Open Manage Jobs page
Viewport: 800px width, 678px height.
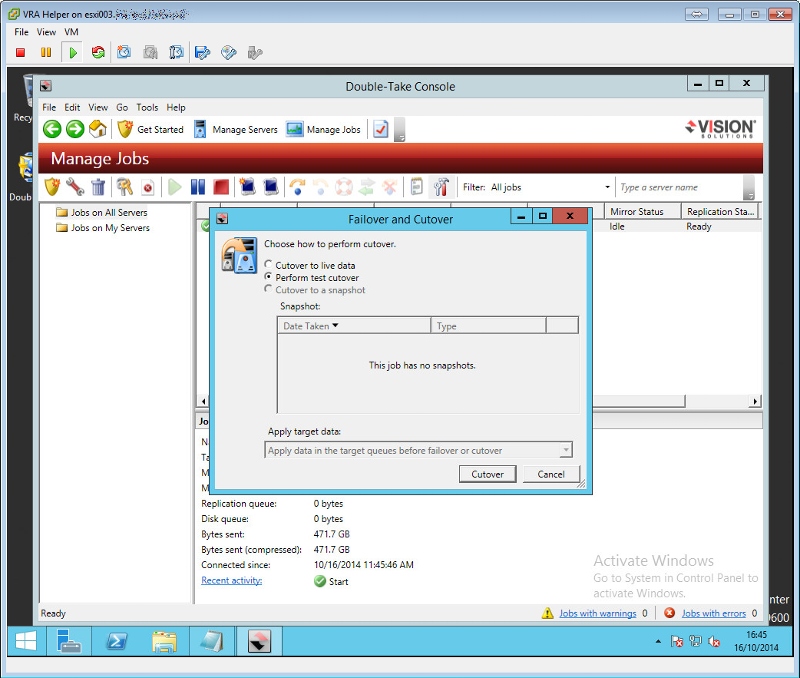(323, 130)
